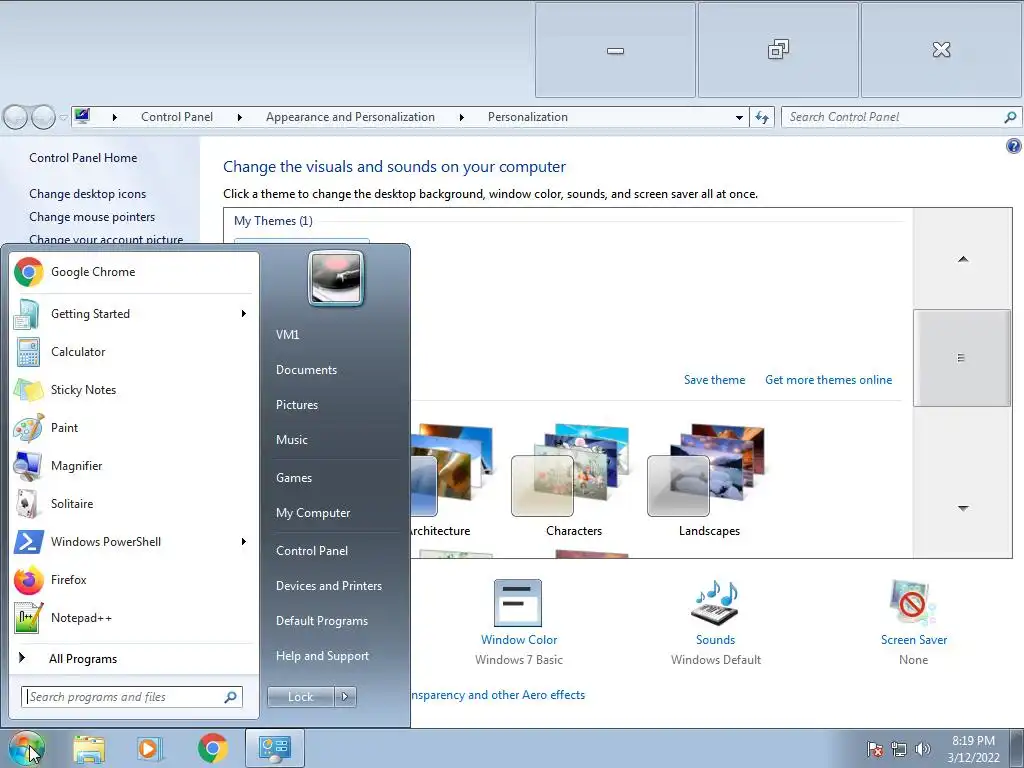Open Window Color settings icon
This screenshot has height=768, width=1024.
pos(518,603)
